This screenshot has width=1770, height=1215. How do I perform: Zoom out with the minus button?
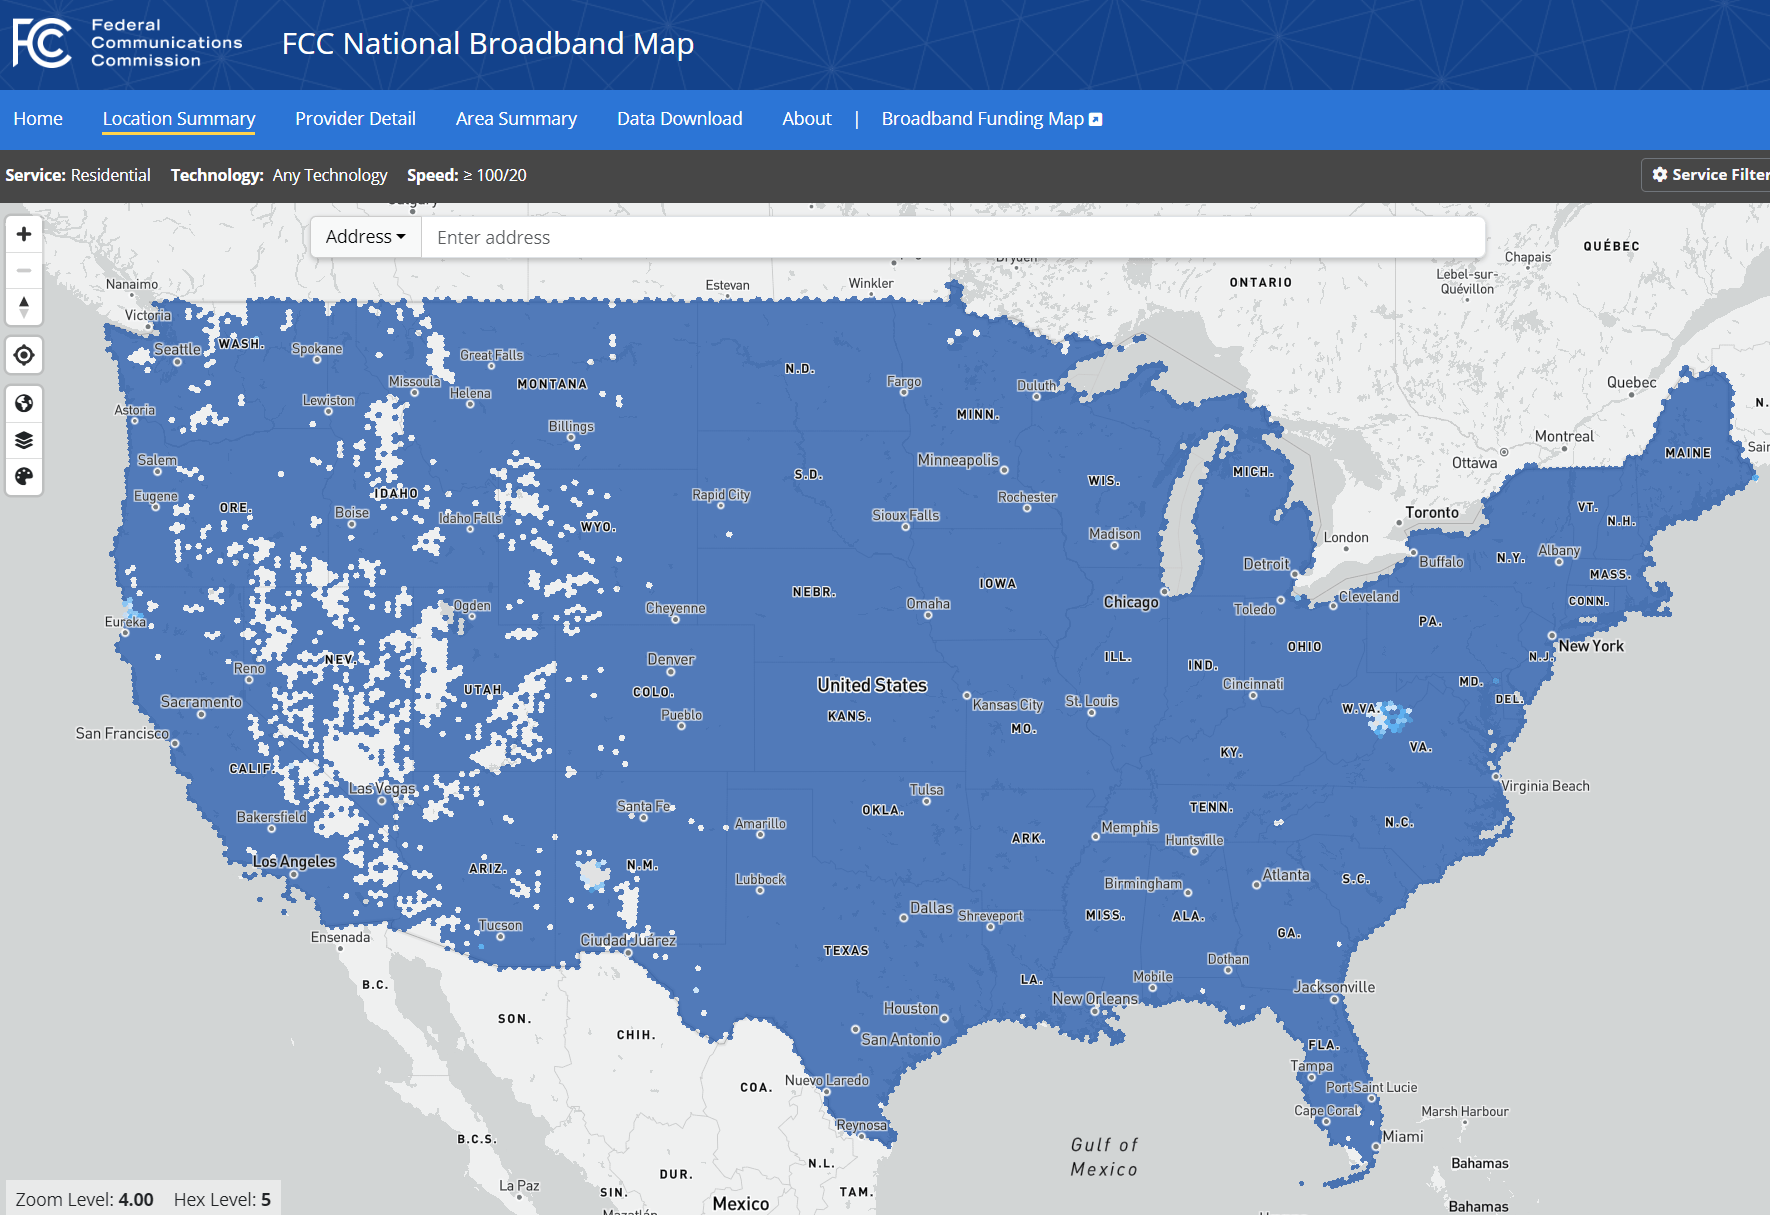[x=24, y=270]
